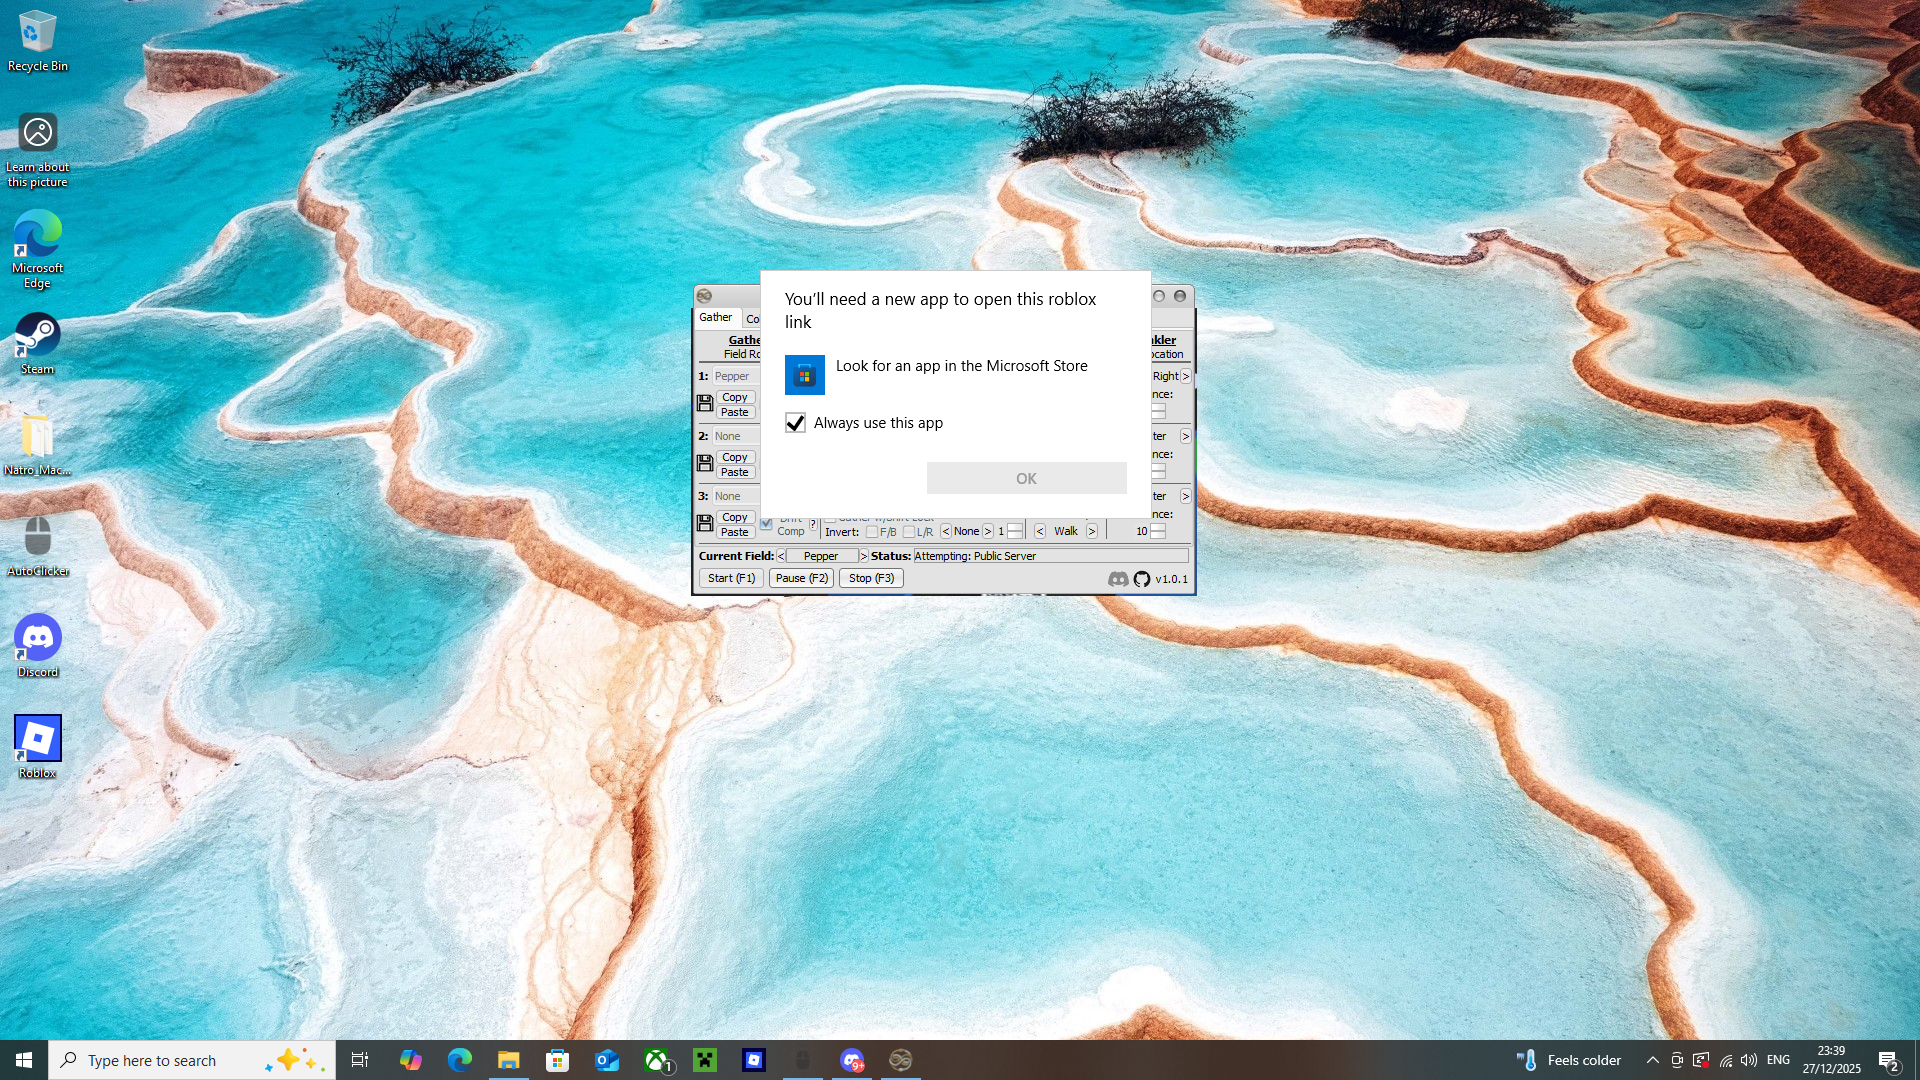Click the save icon for field 1
Image resolution: width=1920 pixels, height=1080 pixels.
(705, 403)
